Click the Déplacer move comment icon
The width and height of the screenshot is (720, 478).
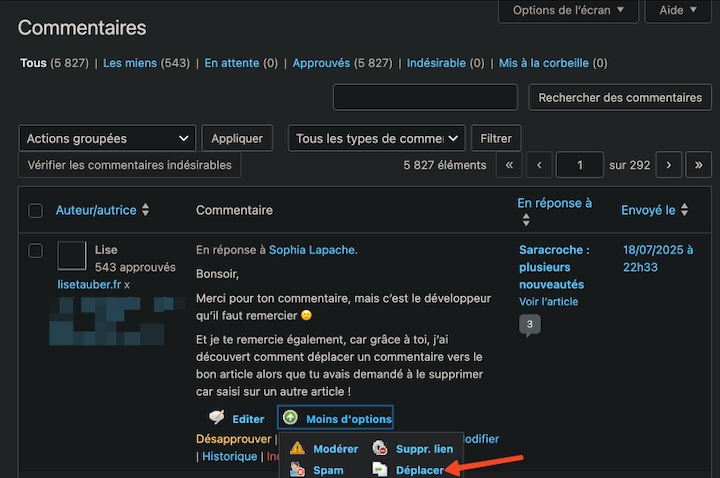pos(380,469)
